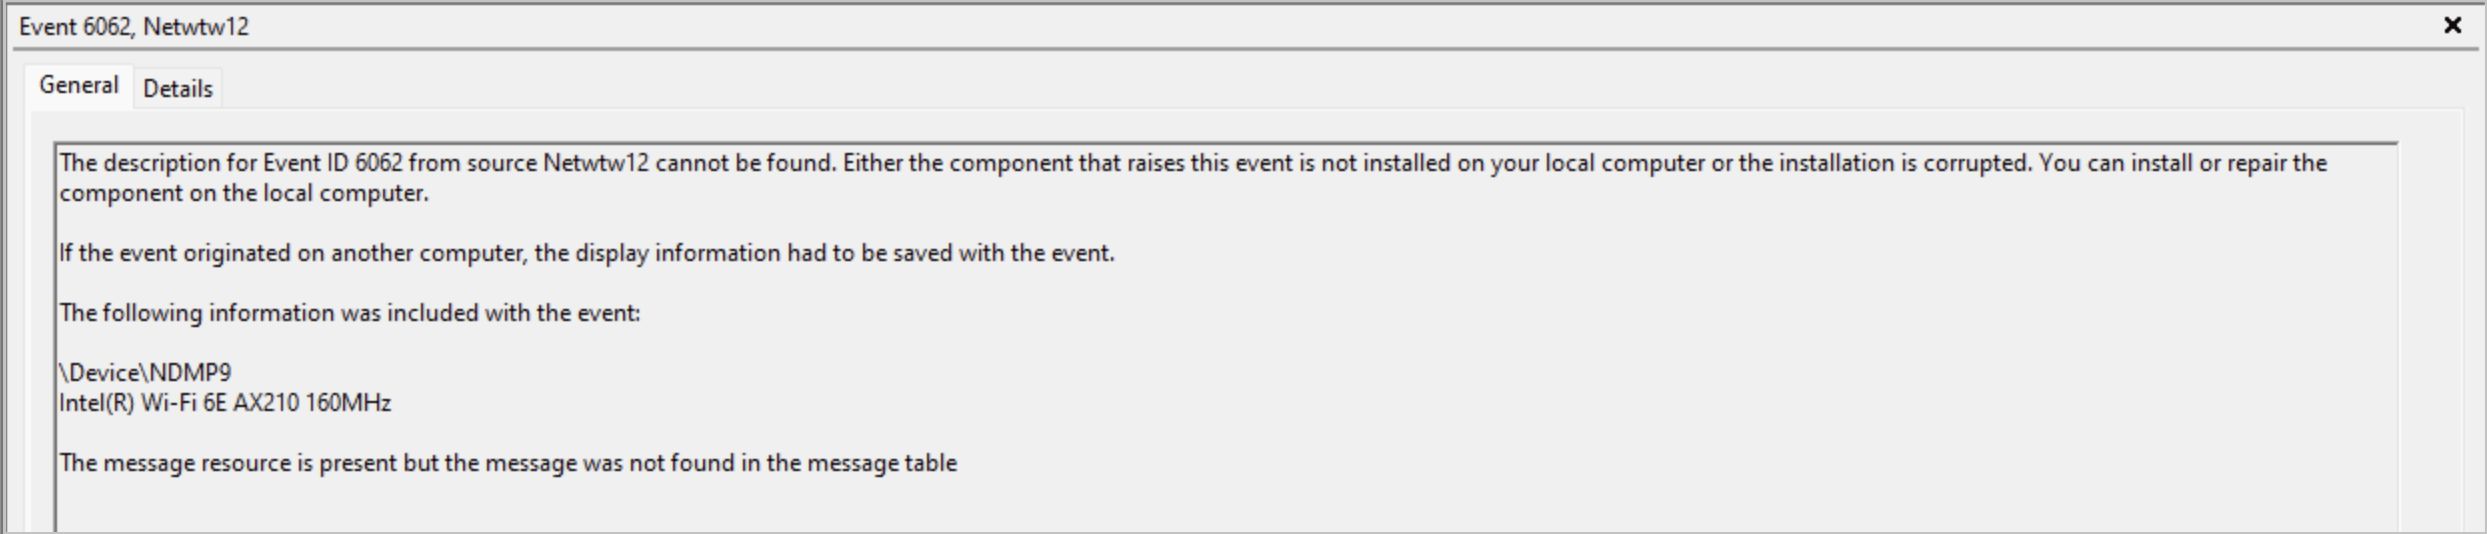Image resolution: width=2487 pixels, height=534 pixels.
Task: Click the 'component on the local computer' line
Action: 244,193
